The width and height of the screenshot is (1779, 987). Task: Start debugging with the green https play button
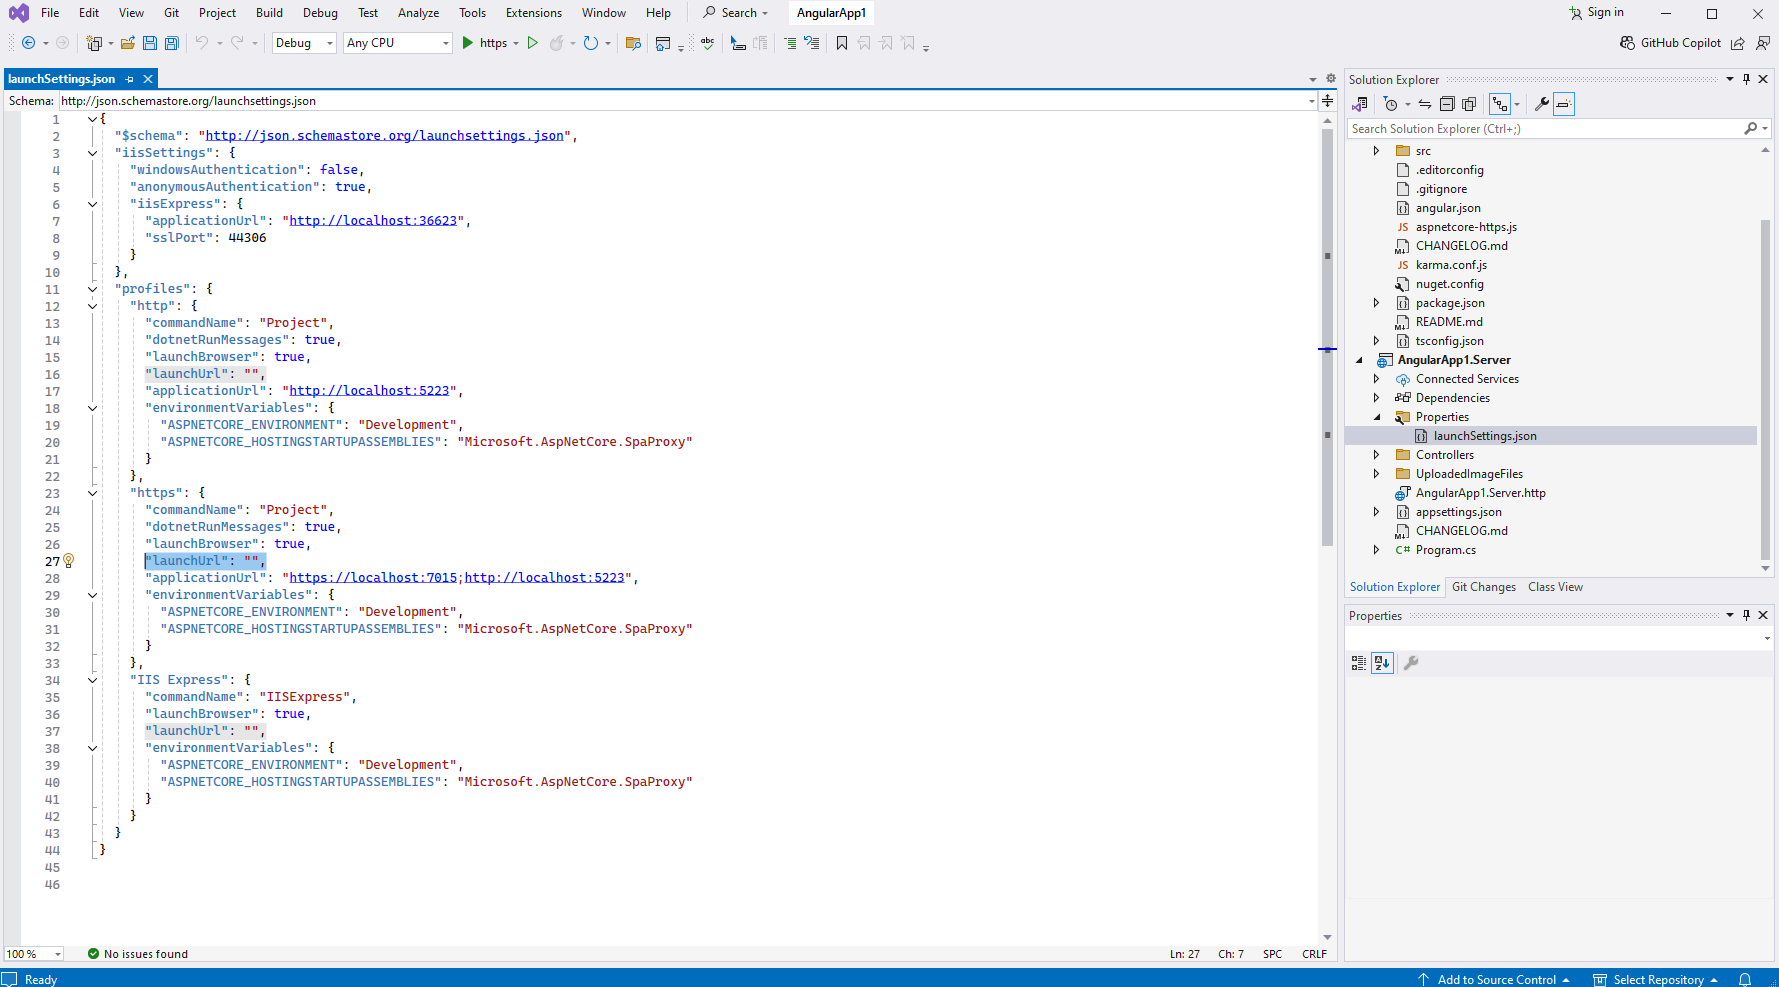[x=468, y=43]
